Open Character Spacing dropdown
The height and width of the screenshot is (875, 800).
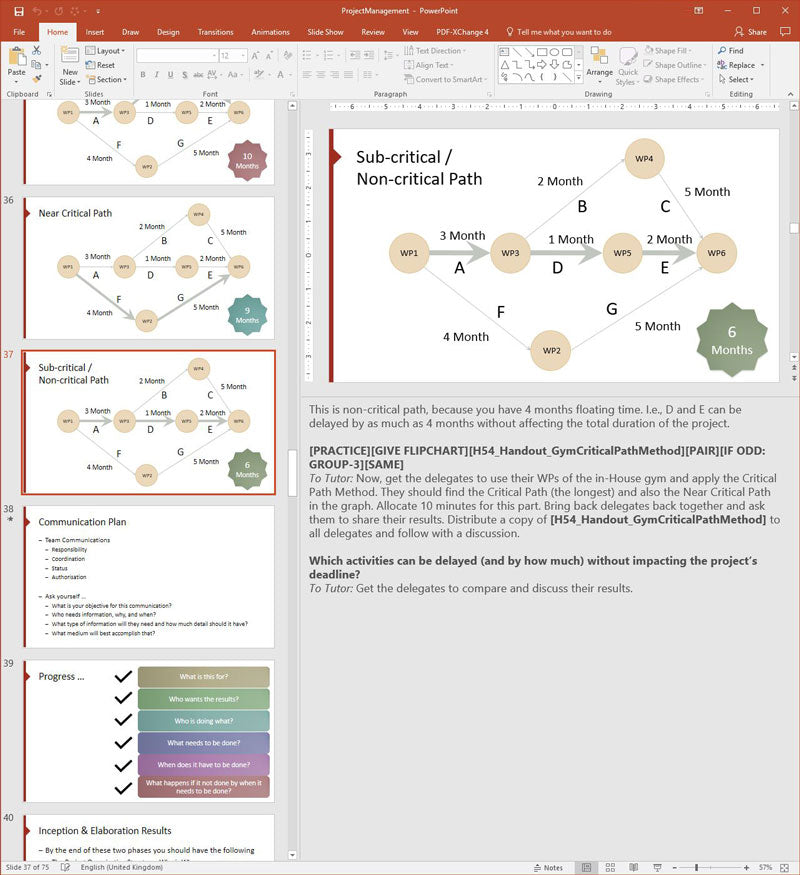(x=214, y=74)
